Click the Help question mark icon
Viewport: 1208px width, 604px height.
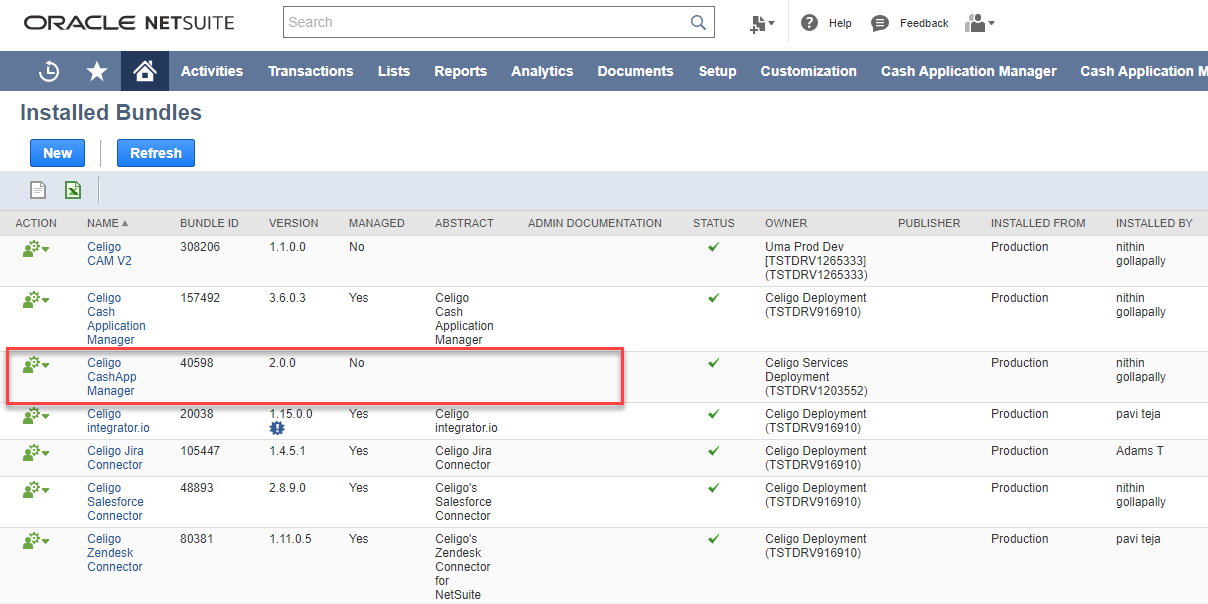click(809, 23)
